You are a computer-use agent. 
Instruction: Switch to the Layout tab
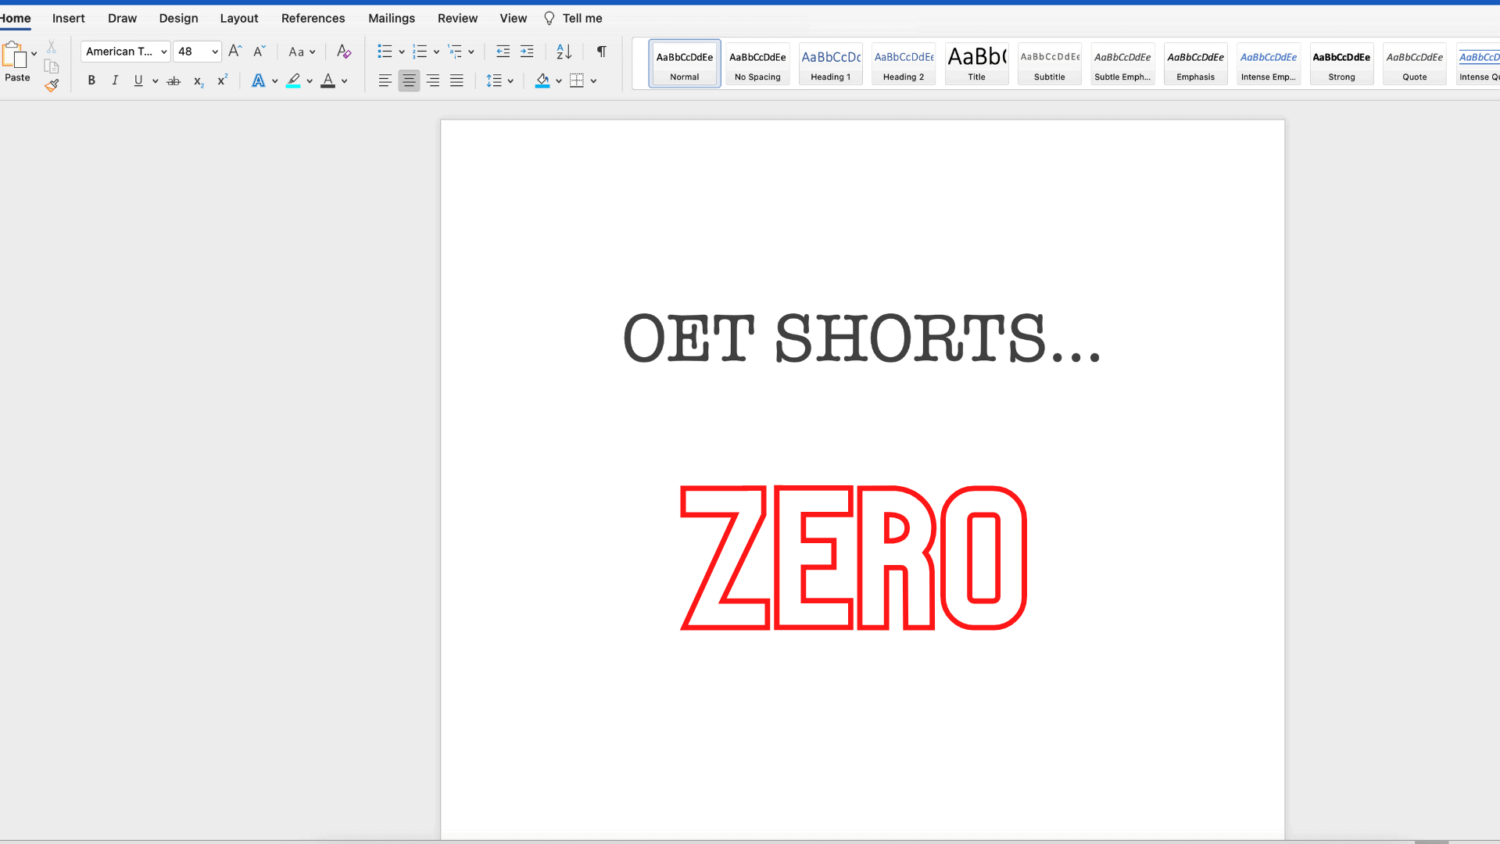tap(239, 18)
